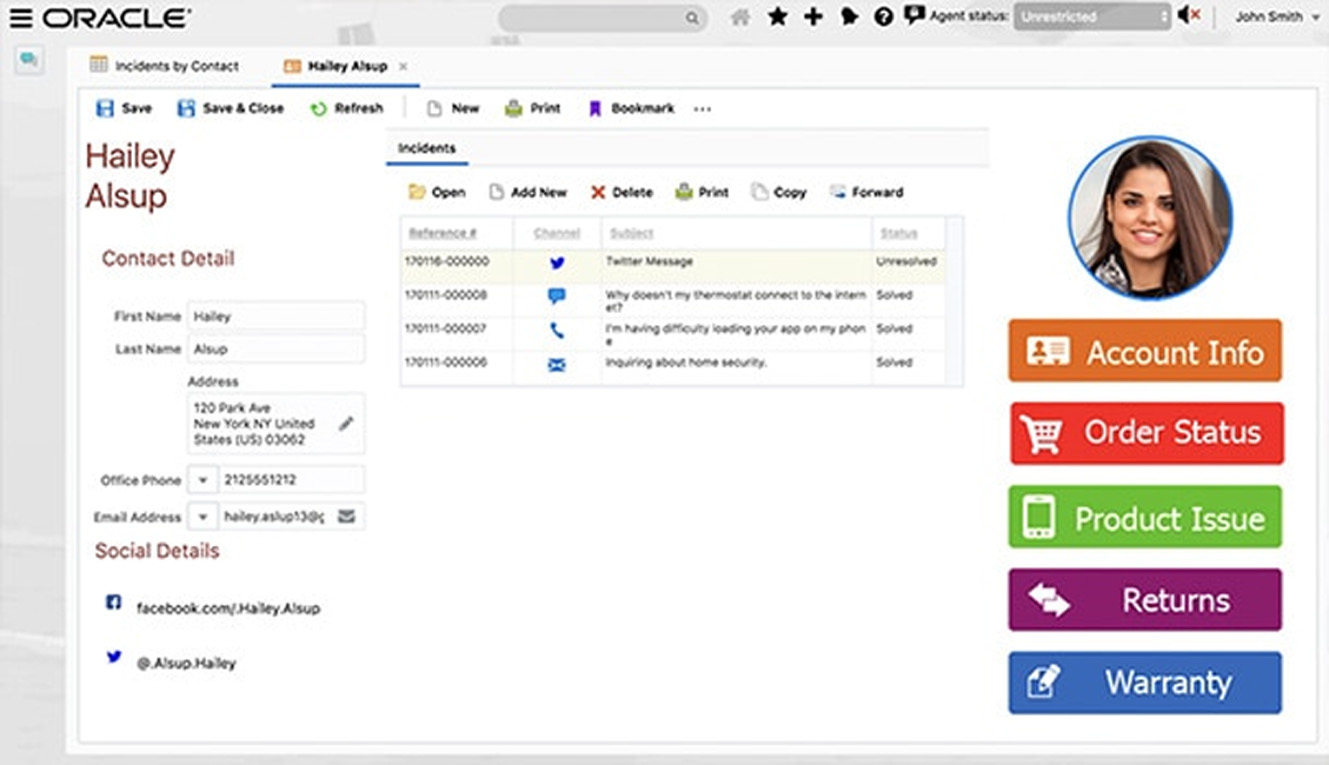This screenshot has height=765, width=1329.
Task: Click the envelope icon beside email address
Action: (x=346, y=516)
